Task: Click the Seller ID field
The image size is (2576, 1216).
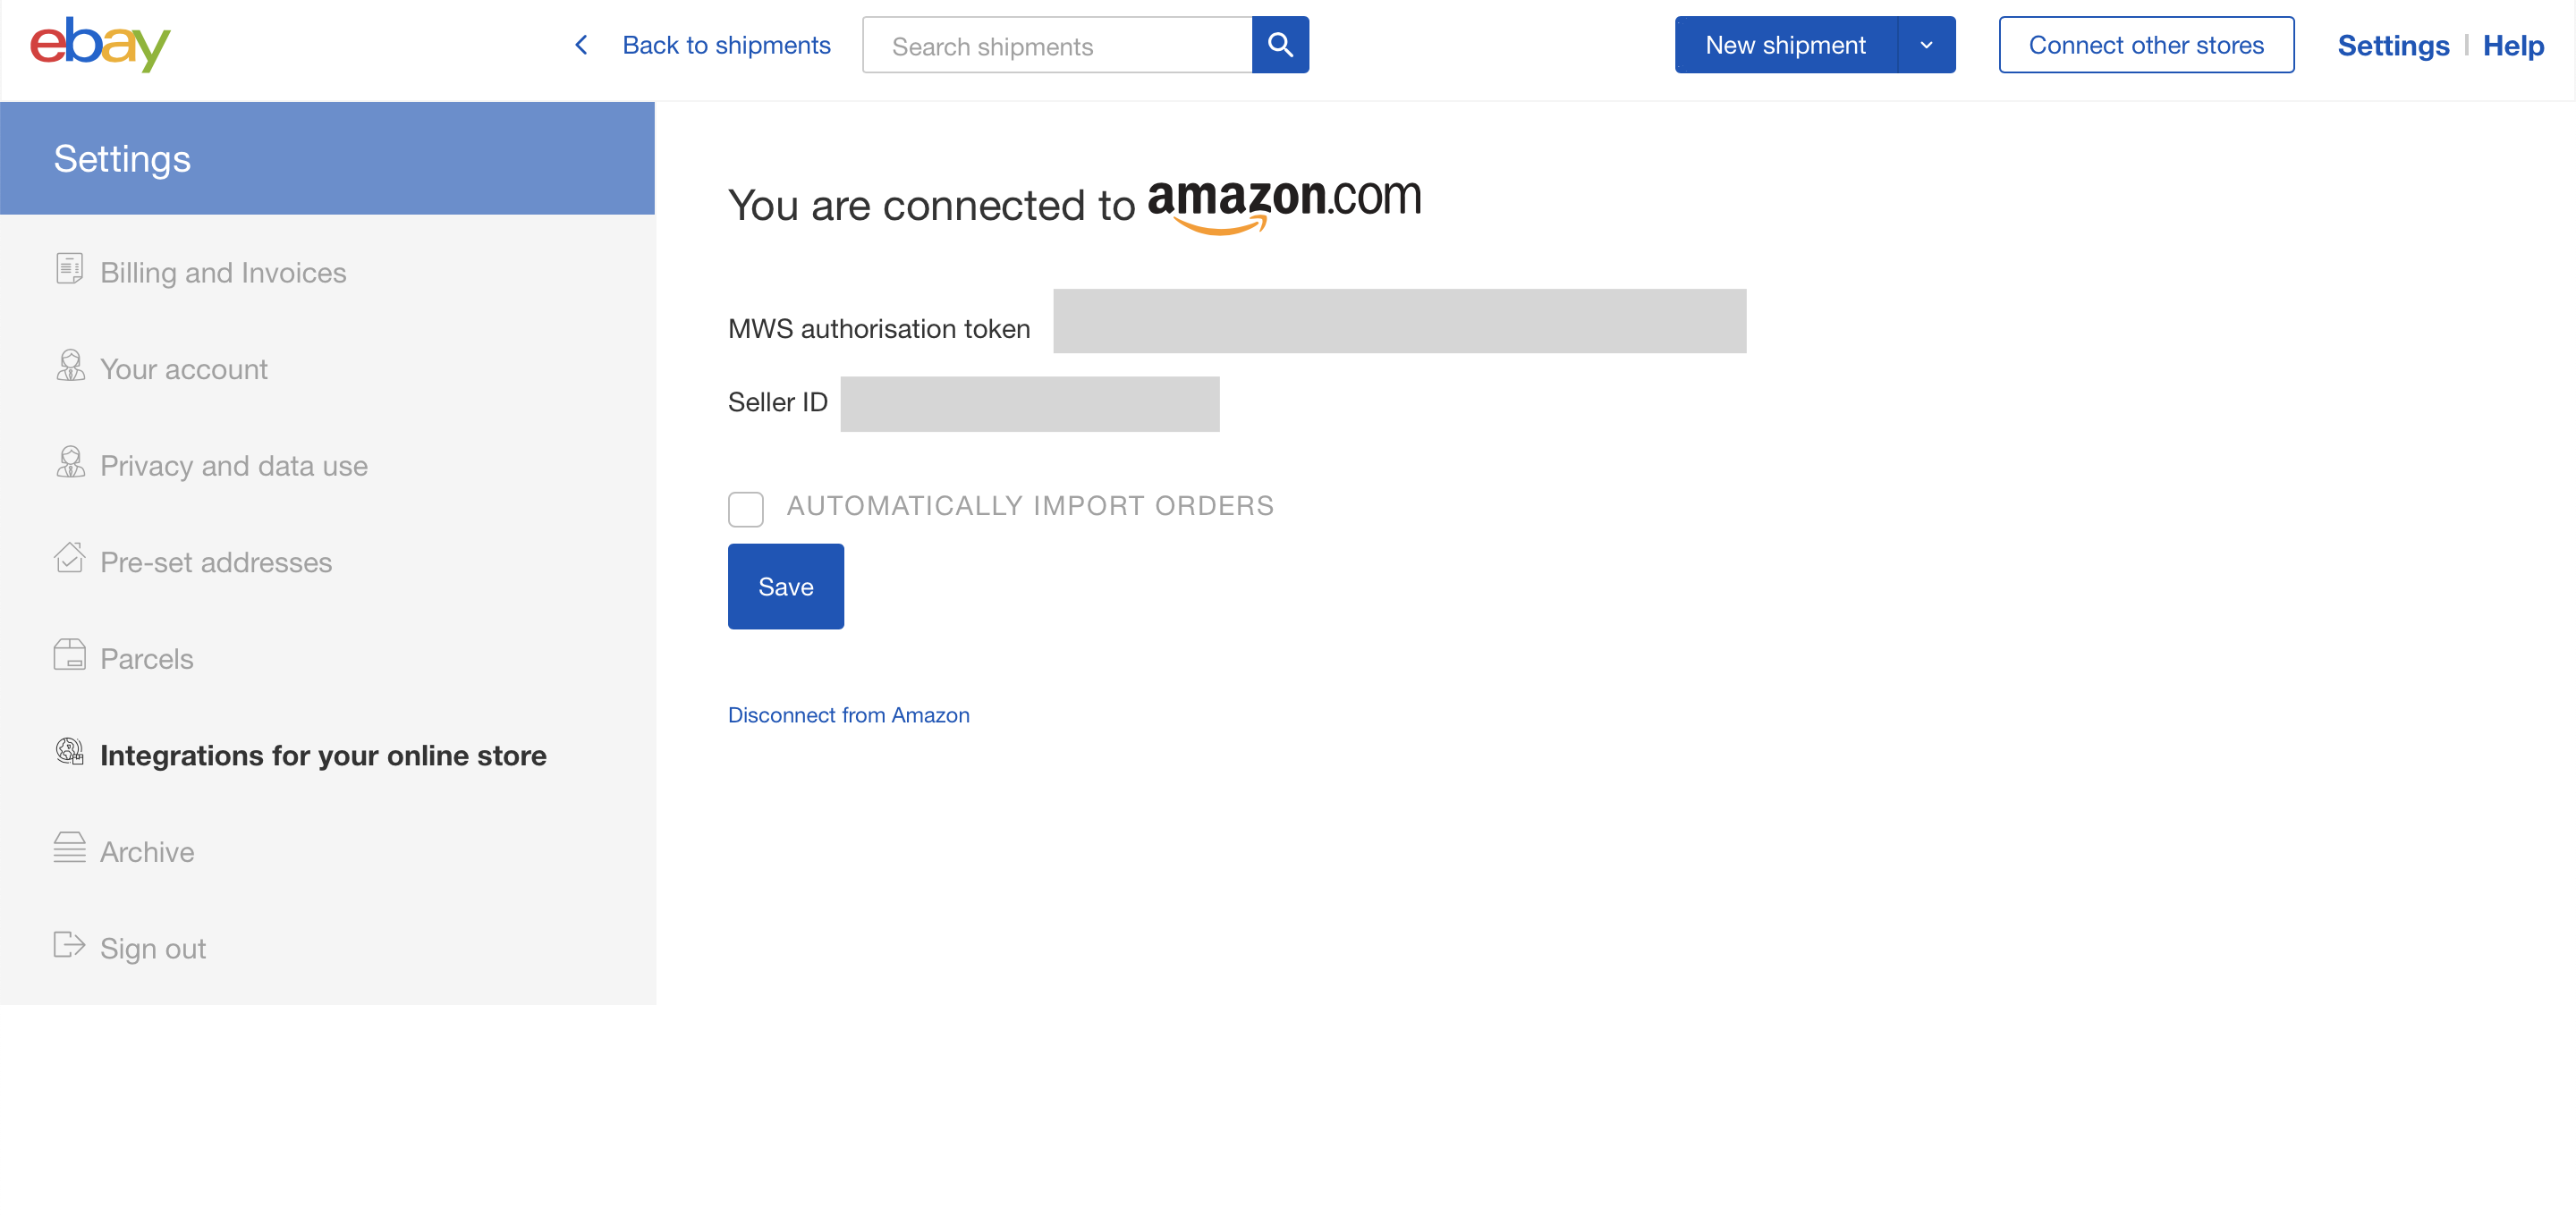Action: 1030,403
